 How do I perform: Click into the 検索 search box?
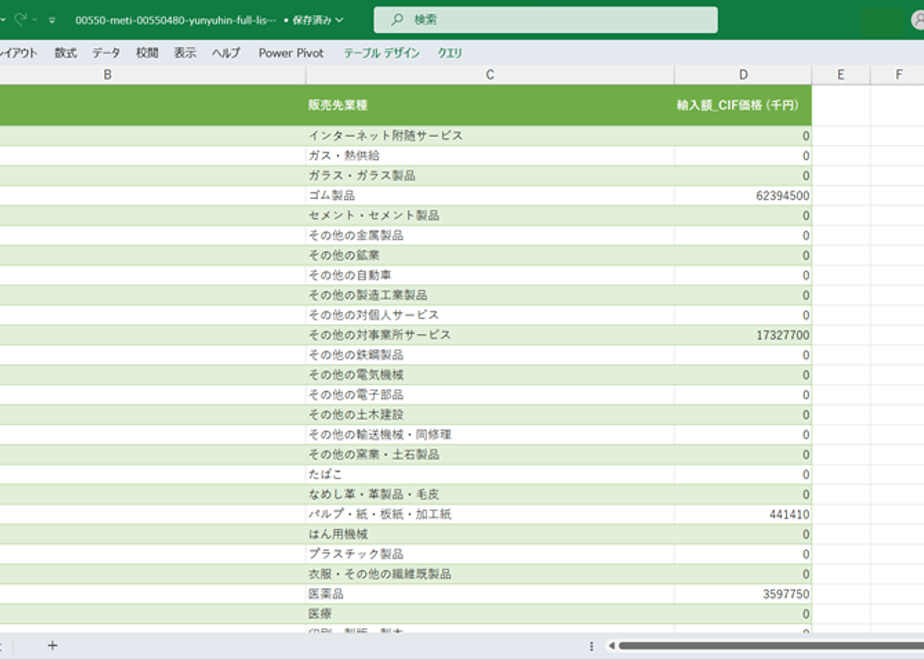pyautogui.click(x=546, y=20)
